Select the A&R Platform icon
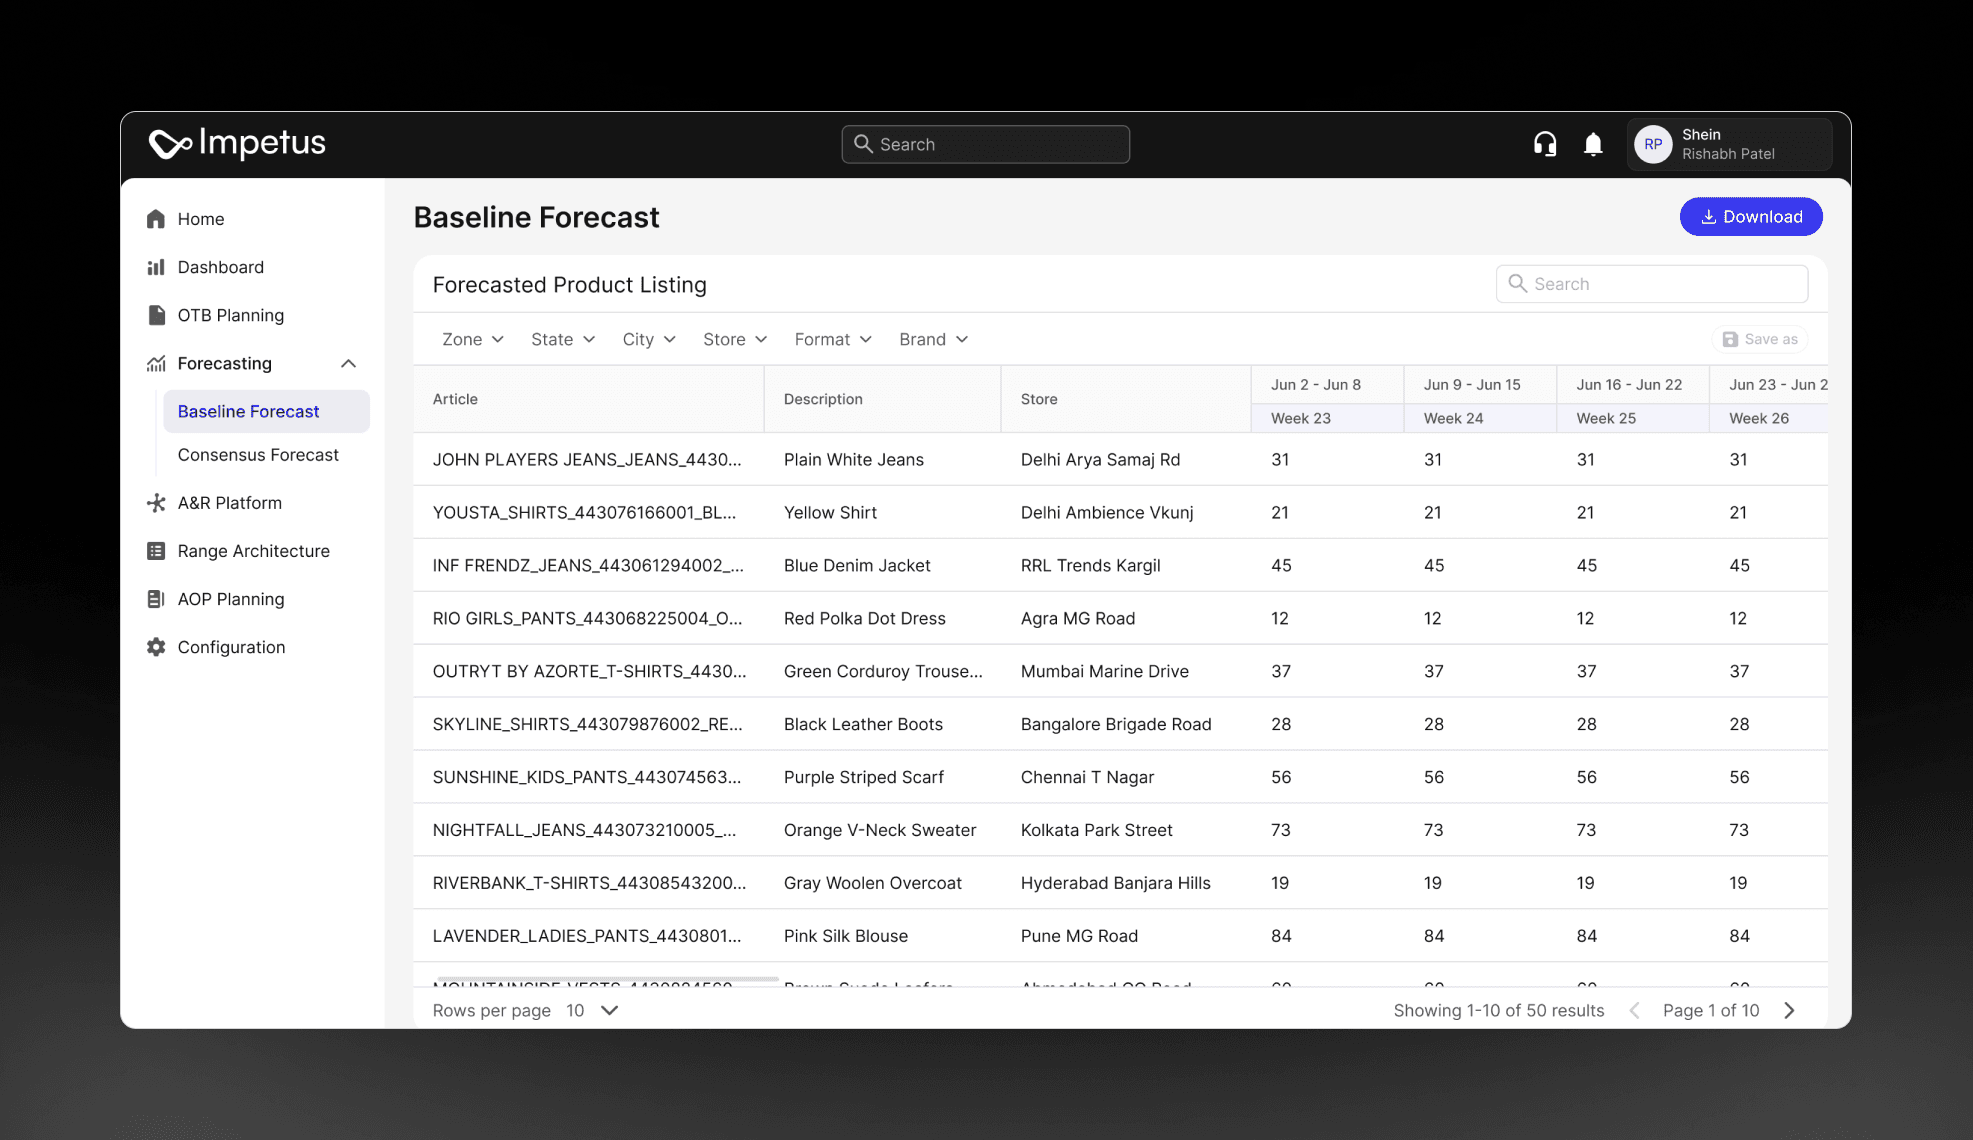 tap(156, 503)
